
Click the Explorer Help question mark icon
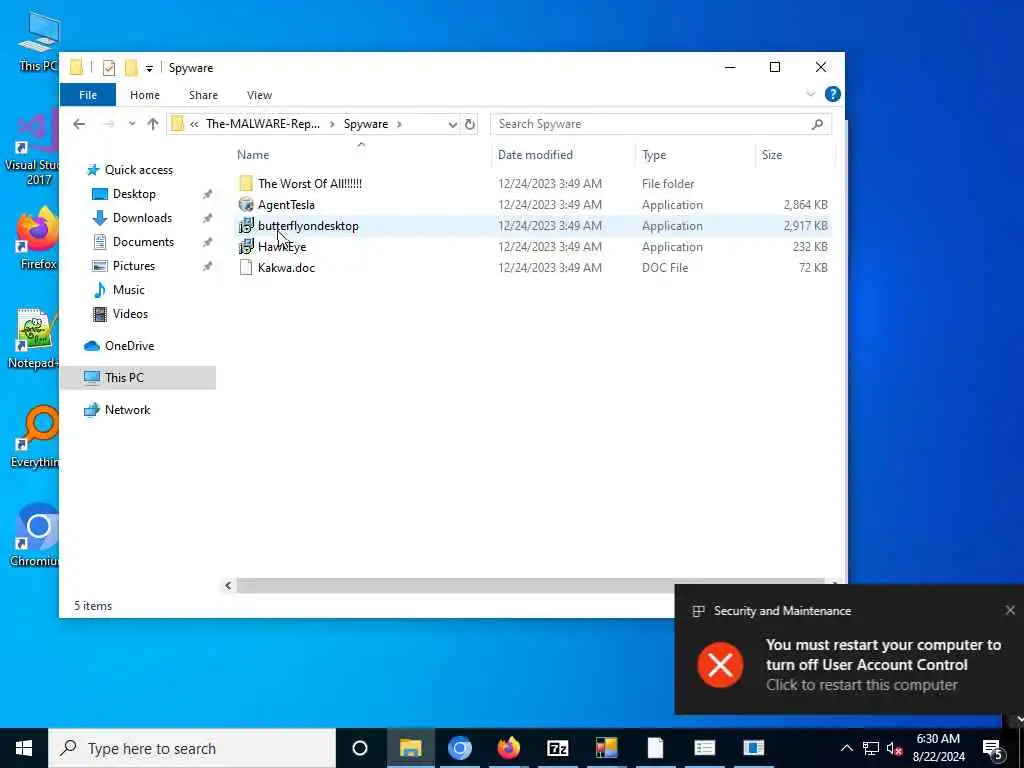(x=833, y=94)
